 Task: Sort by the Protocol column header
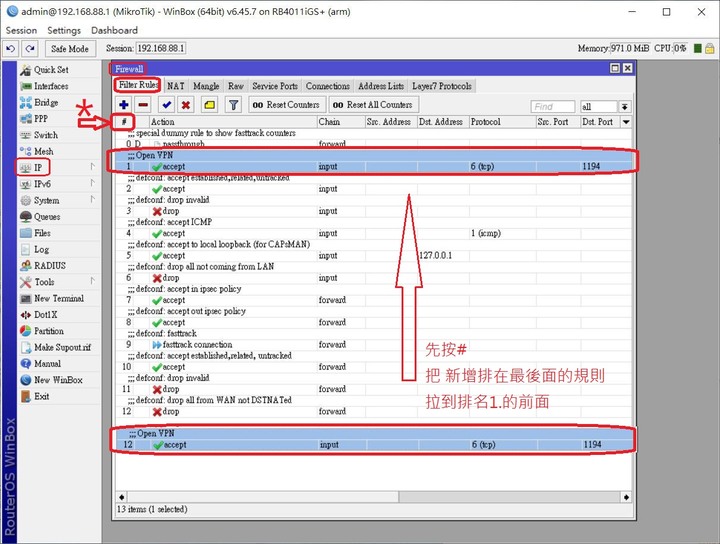502,122
